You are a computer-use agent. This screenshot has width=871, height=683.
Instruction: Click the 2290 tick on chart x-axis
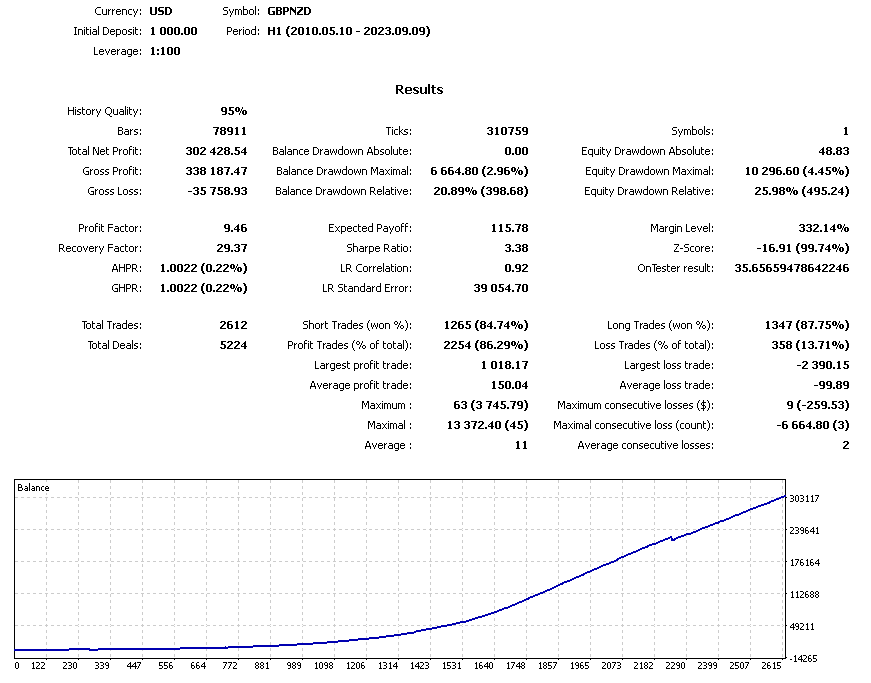[x=675, y=666]
